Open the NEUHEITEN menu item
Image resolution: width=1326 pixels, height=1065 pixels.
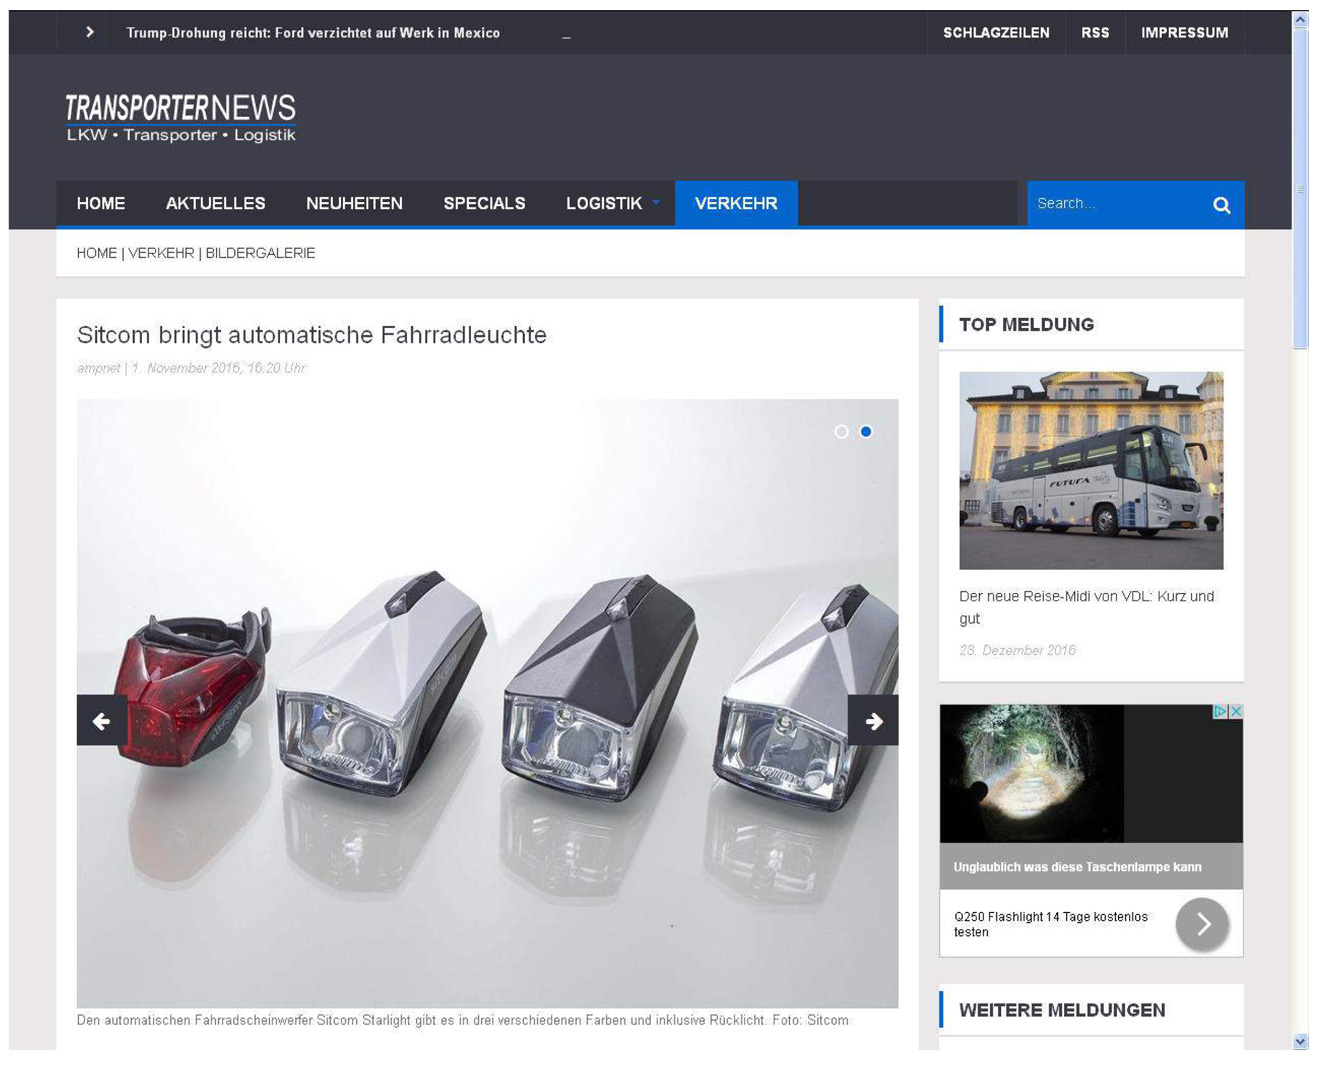point(354,203)
